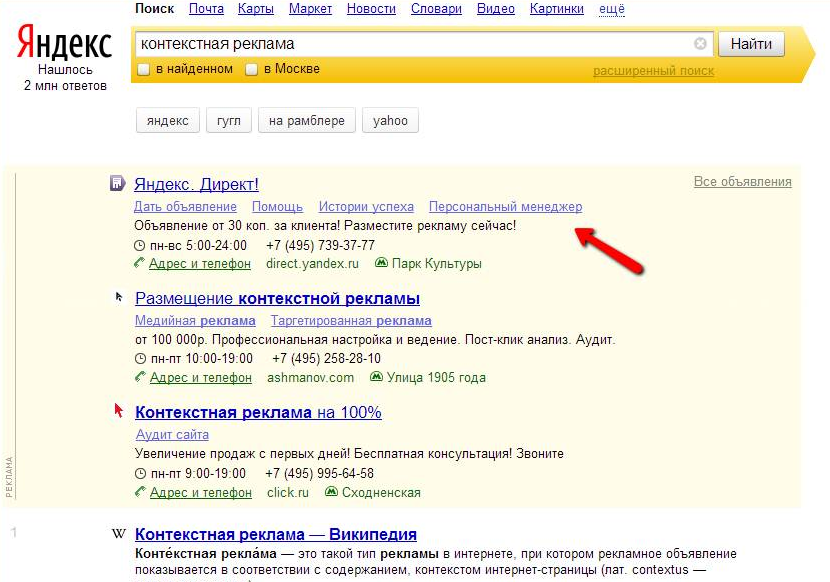Go to Маркет in the top navigation
Viewport: 830px width, 582px height.
(x=310, y=9)
